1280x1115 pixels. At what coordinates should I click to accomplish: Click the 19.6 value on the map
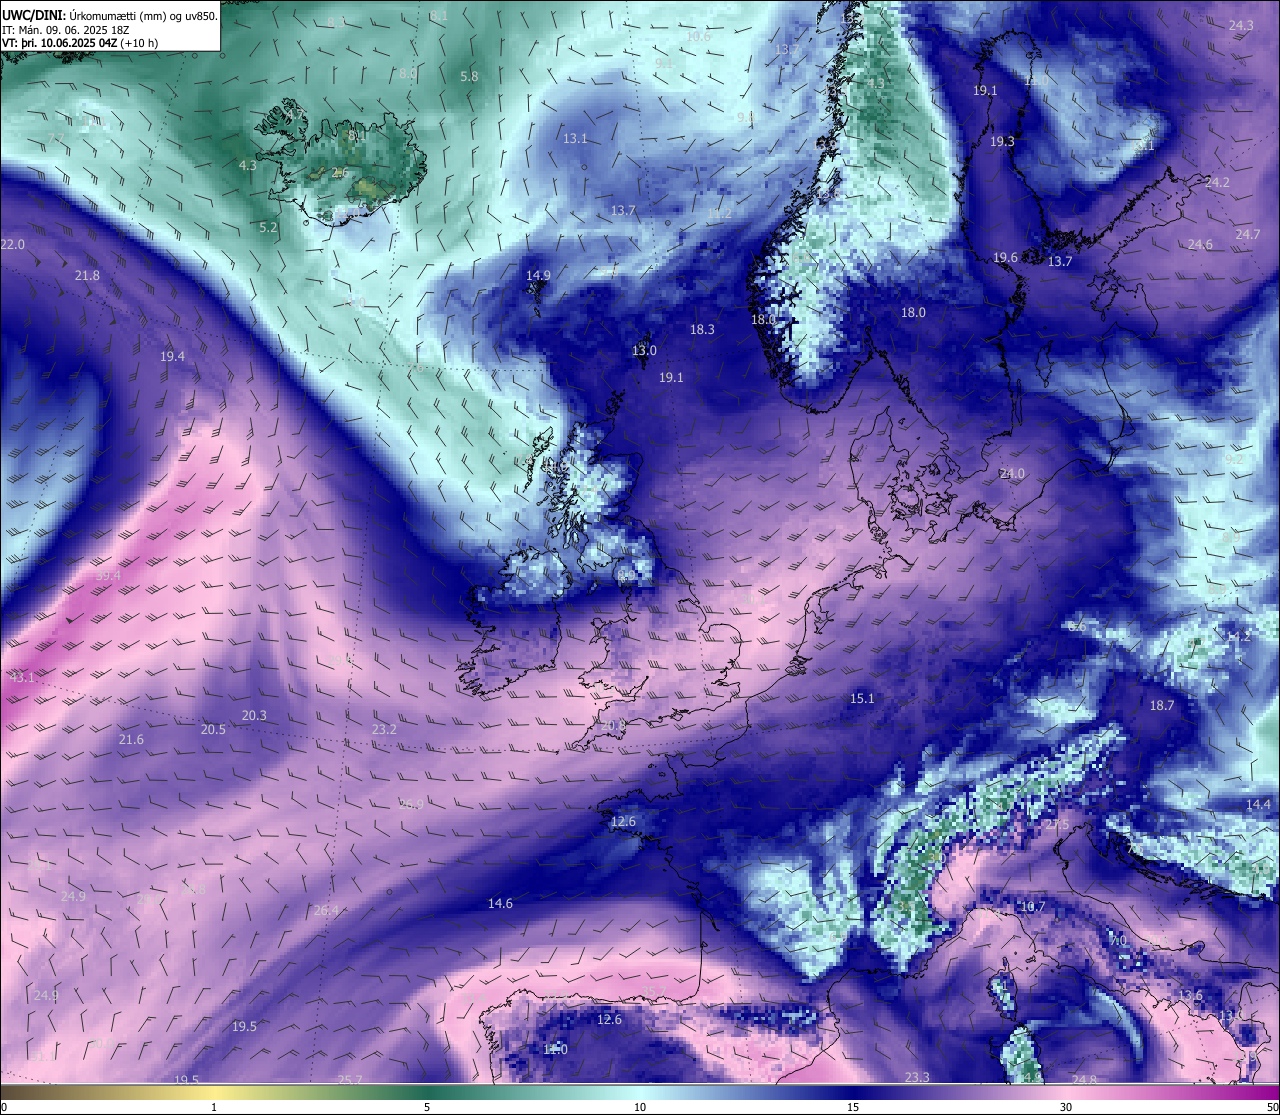(1005, 257)
